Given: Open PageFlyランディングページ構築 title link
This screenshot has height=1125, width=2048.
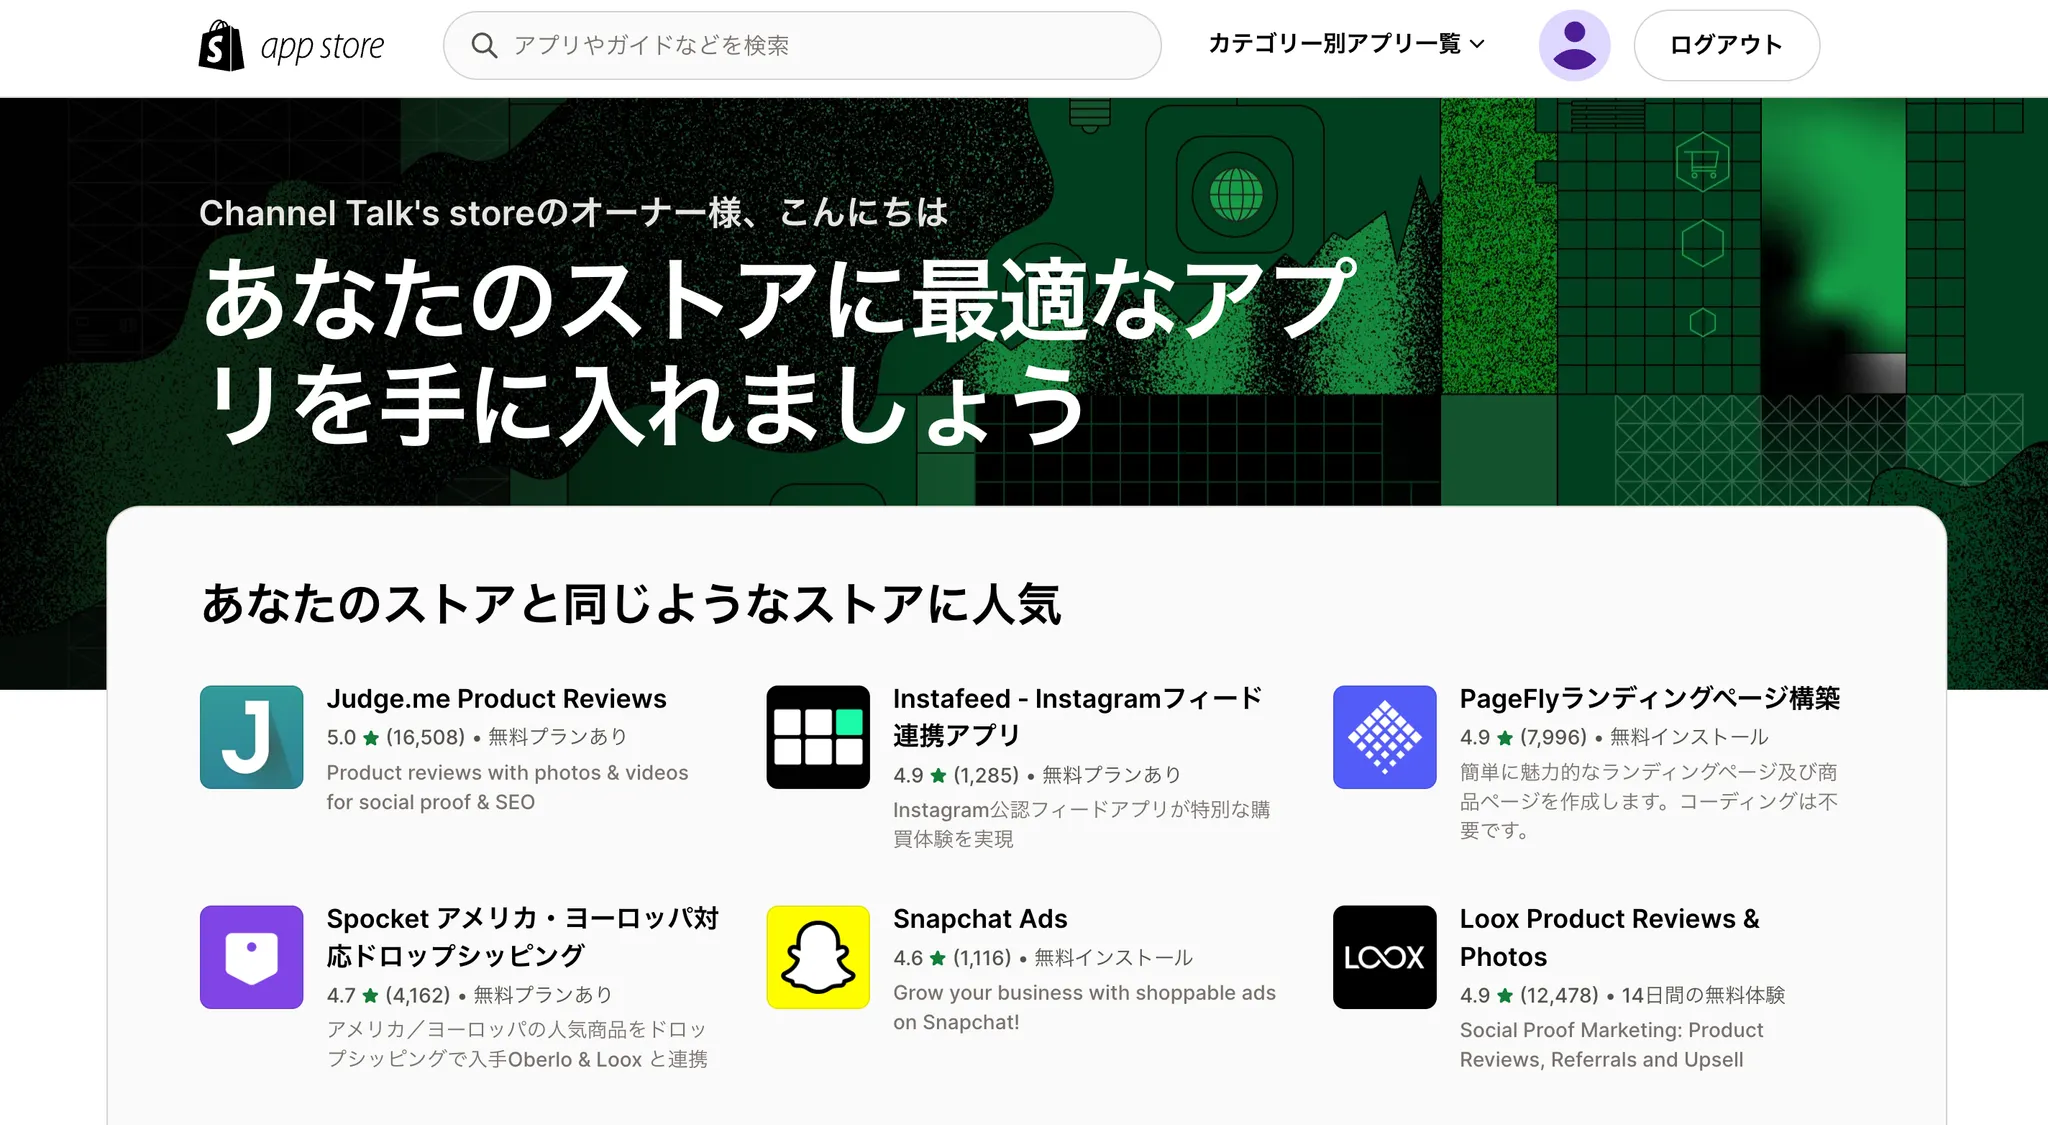Looking at the screenshot, I should [1650, 698].
